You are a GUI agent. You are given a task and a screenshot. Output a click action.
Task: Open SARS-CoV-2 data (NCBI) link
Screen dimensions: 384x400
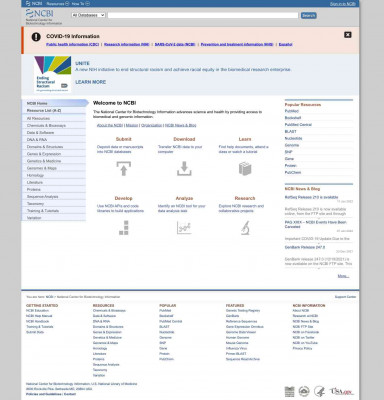pyautogui.click(x=175, y=44)
